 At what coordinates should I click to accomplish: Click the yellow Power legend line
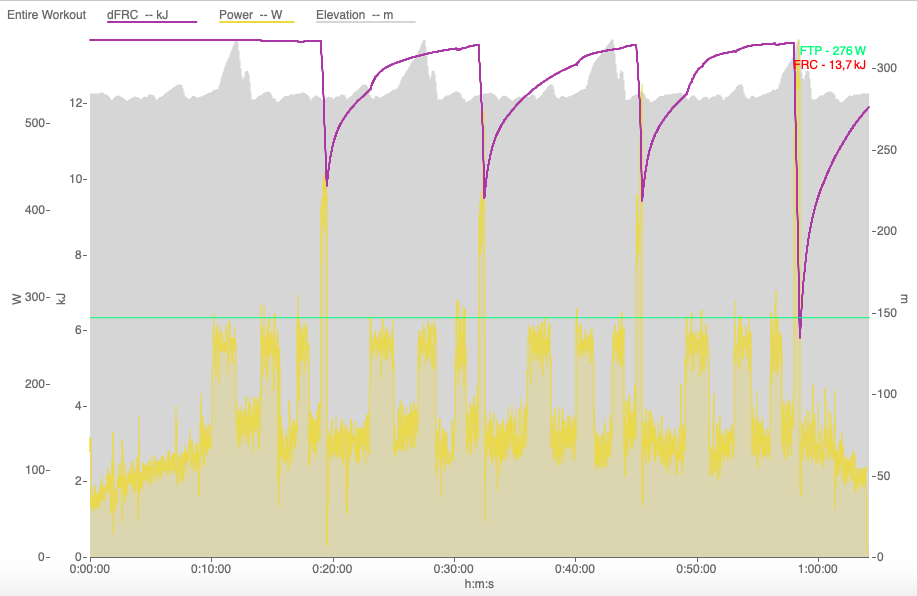coord(257,22)
